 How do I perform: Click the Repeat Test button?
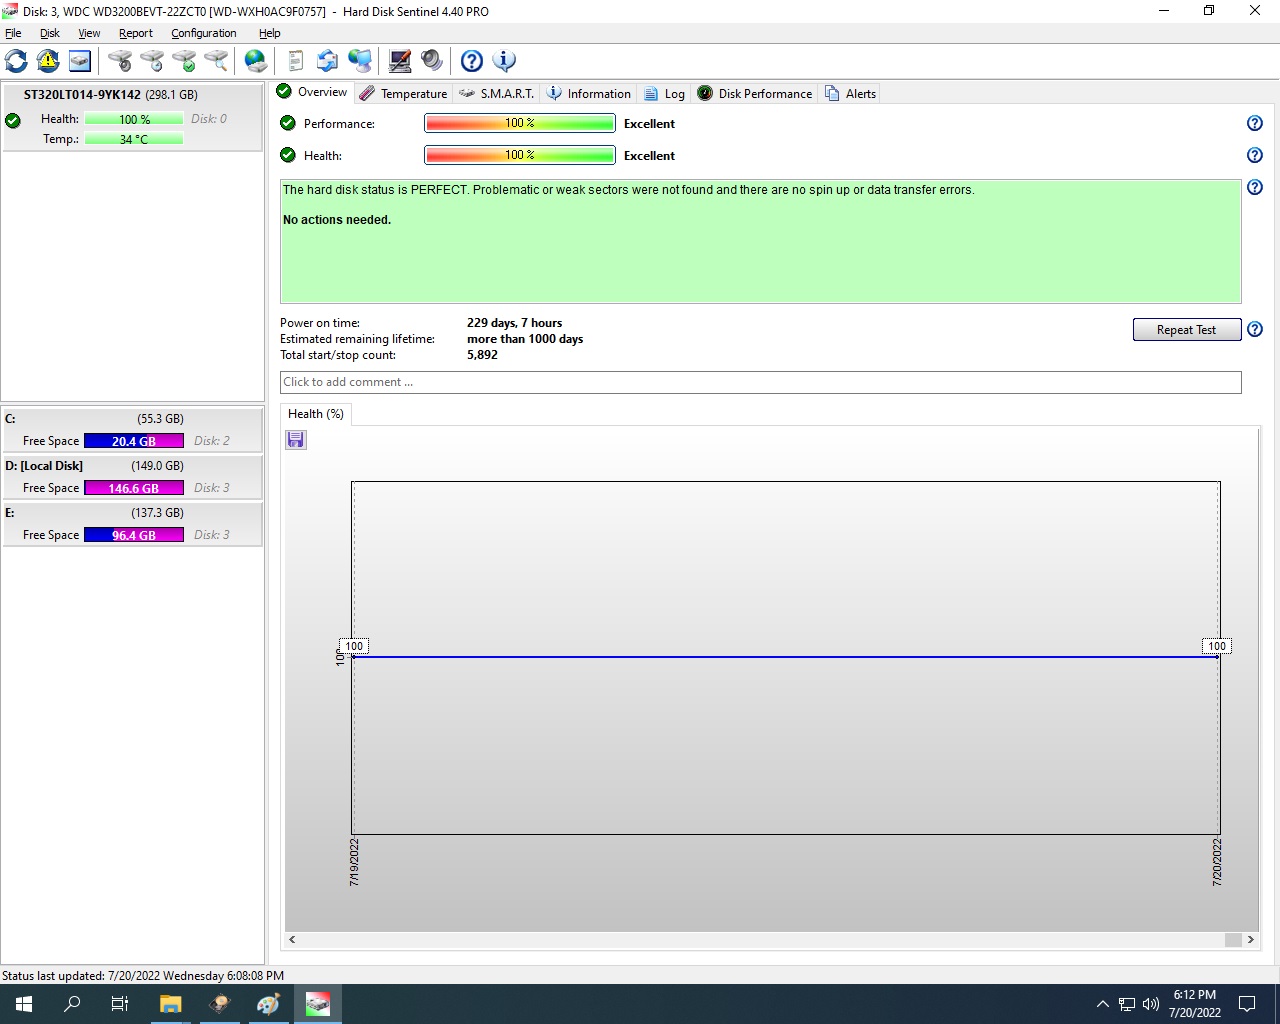point(1186,329)
